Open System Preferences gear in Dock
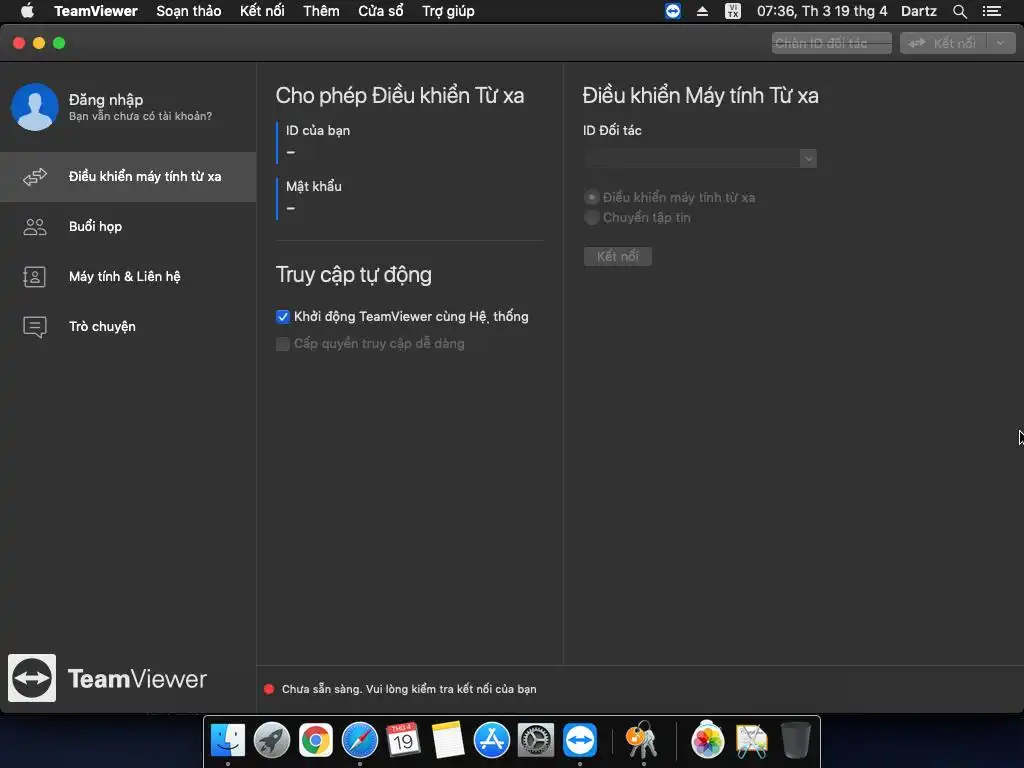 pyautogui.click(x=536, y=741)
